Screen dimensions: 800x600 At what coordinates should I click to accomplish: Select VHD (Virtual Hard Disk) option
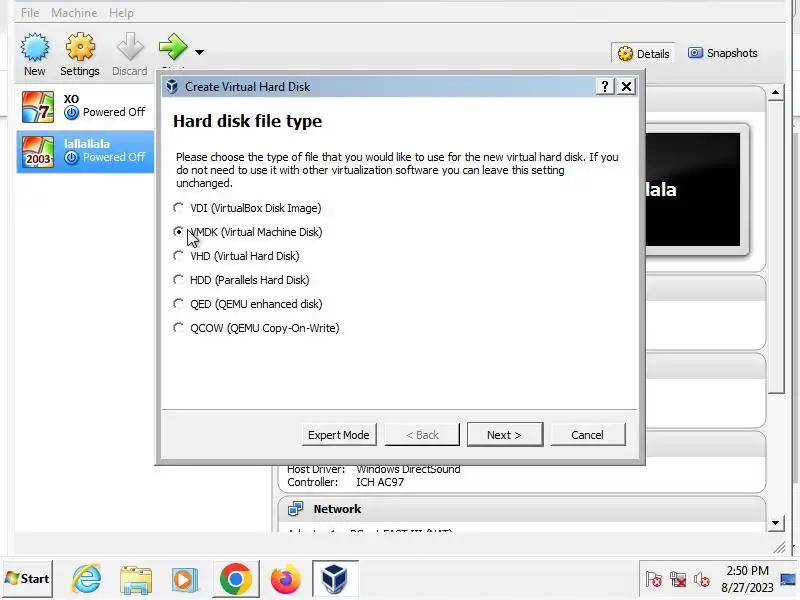236,256
